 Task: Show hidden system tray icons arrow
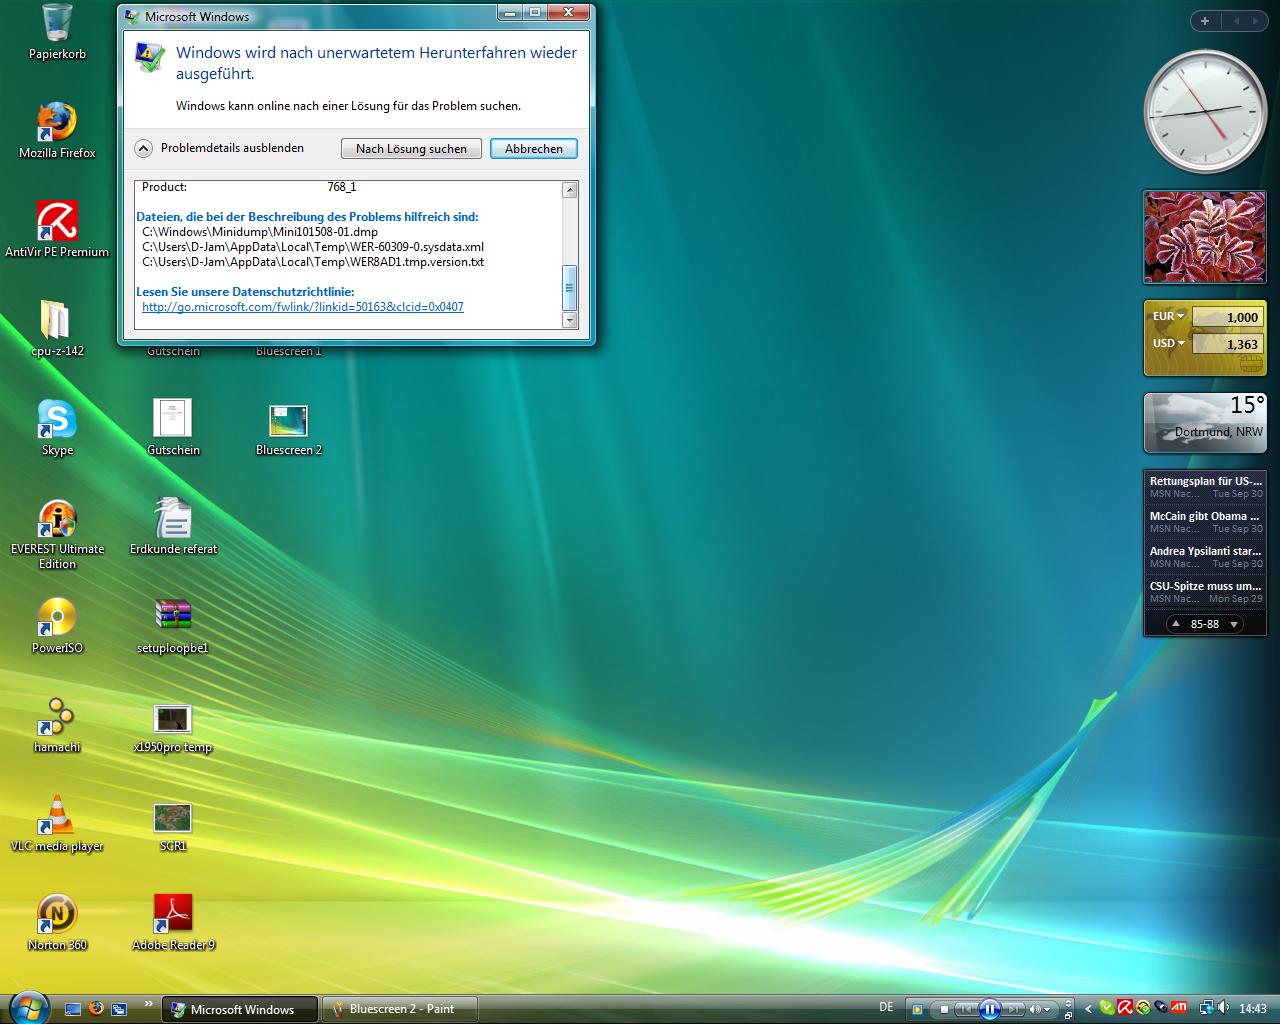point(1088,1009)
